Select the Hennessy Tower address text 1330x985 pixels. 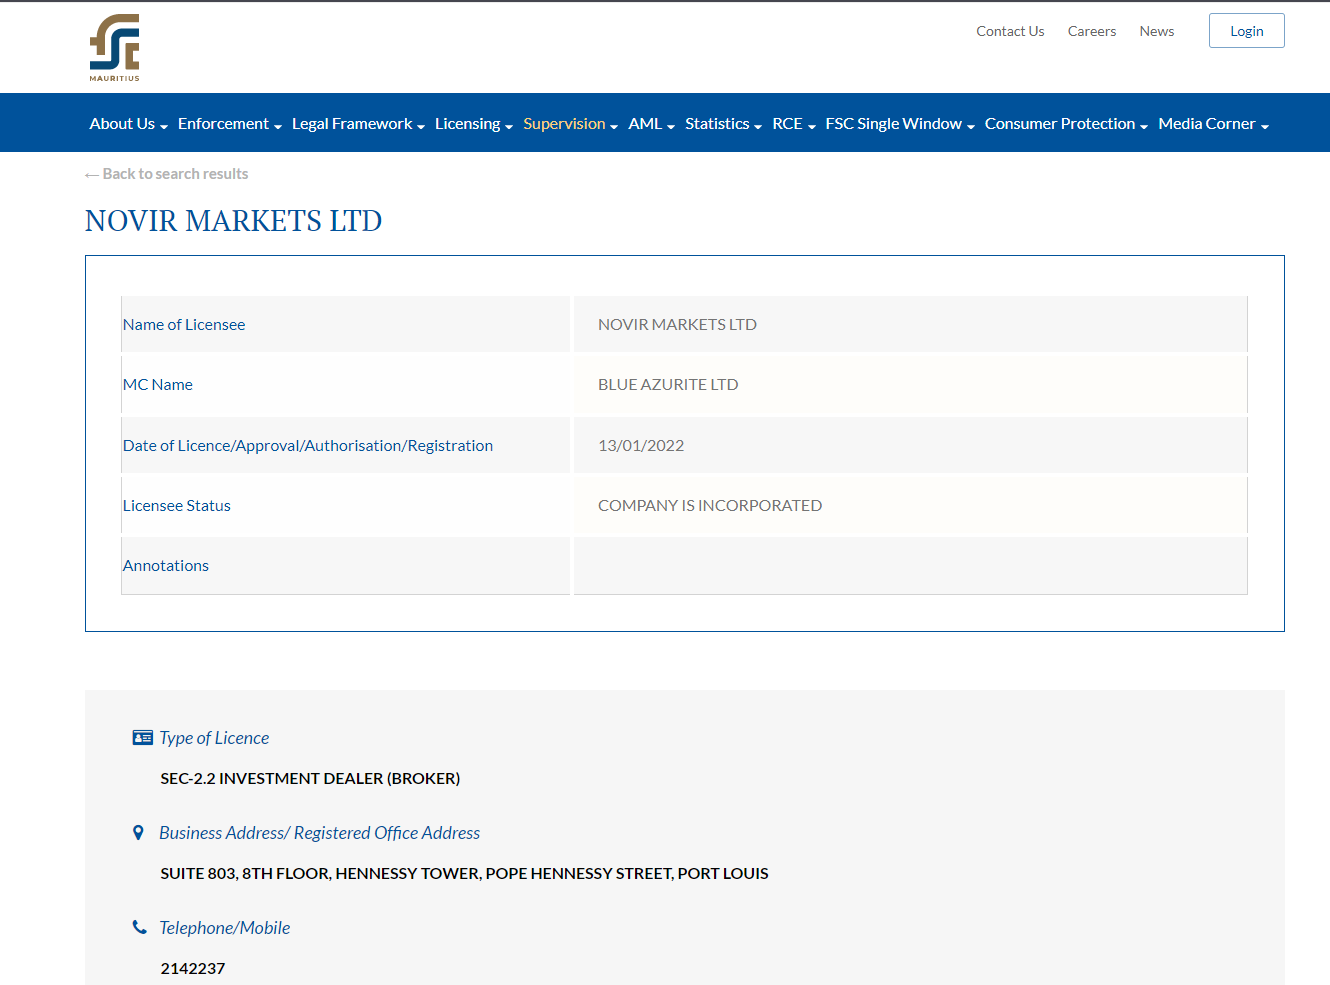click(x=464, y=873)
